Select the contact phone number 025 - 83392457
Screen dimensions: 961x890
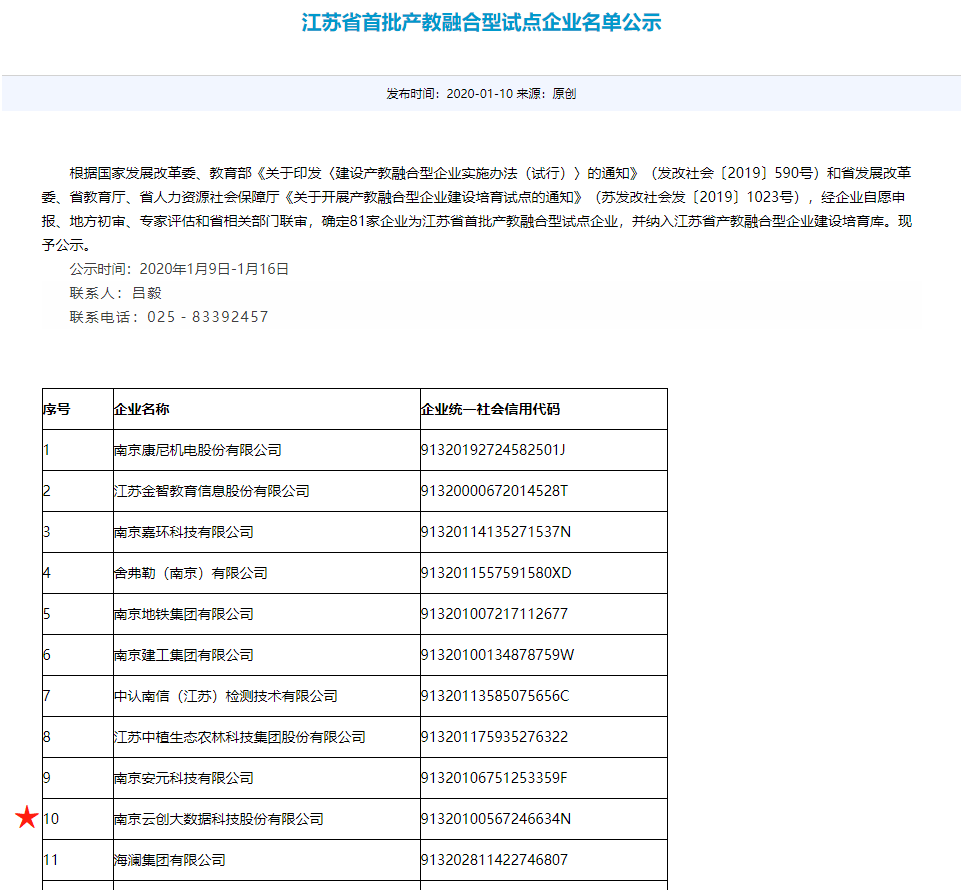207,317
